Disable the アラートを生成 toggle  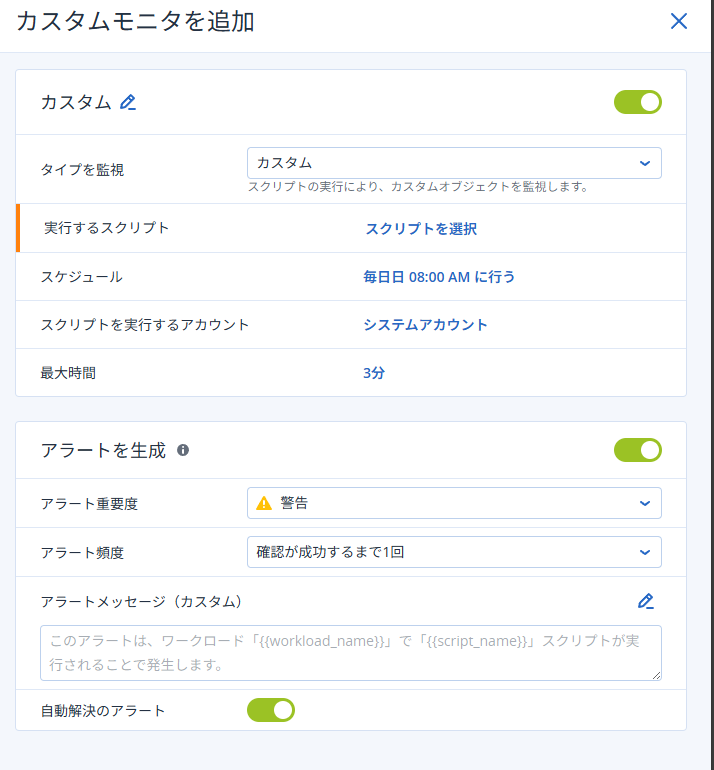tap(638, 450)
